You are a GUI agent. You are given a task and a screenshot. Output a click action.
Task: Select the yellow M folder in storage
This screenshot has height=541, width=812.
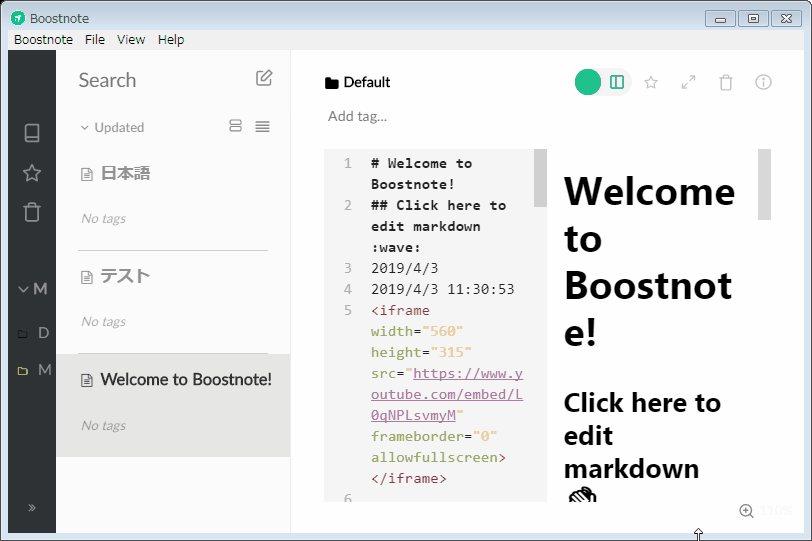click(34, 370)
